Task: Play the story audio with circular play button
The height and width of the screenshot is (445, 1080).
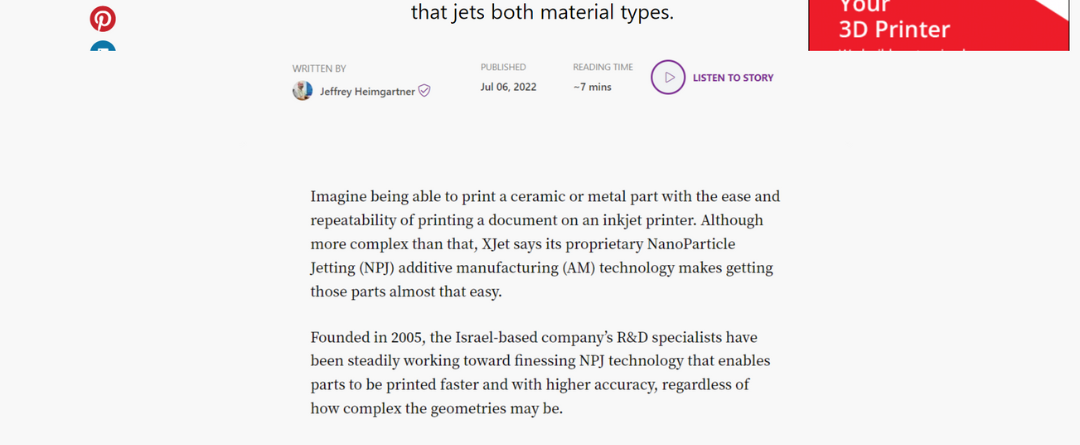Action: pyautogui.click(x=668, y=77)
